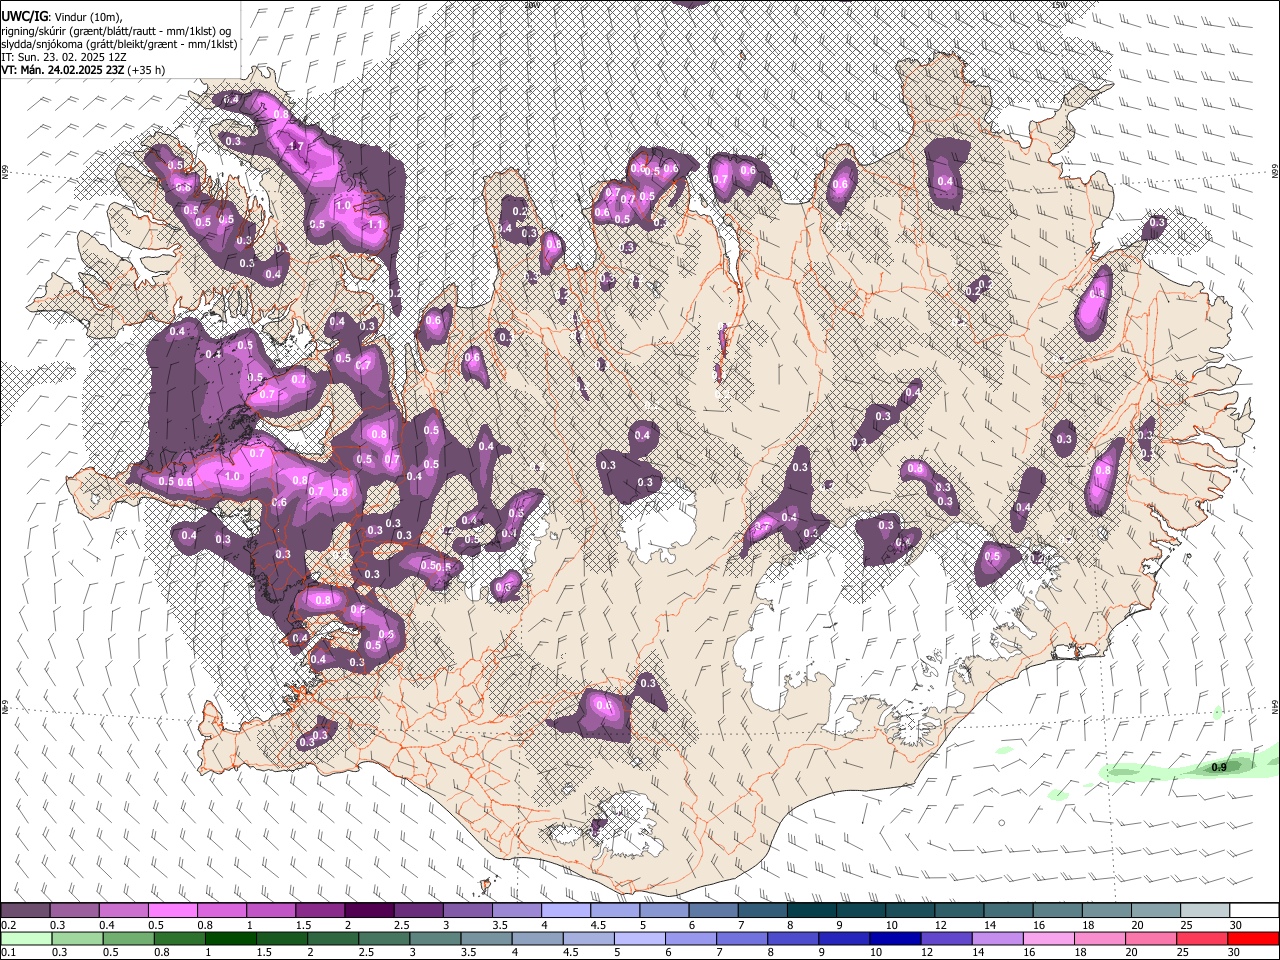1280x960 pixels.
Task: Select the light purple 14 rain swatch
Action: point(997,938)
